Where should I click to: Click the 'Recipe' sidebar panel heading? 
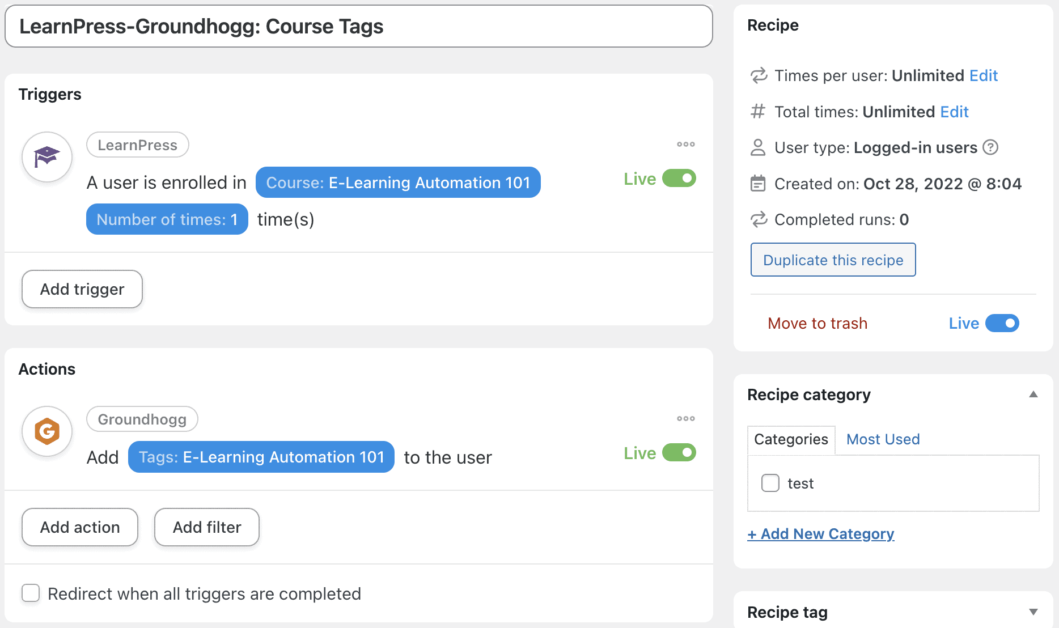[x=773, y=25]
